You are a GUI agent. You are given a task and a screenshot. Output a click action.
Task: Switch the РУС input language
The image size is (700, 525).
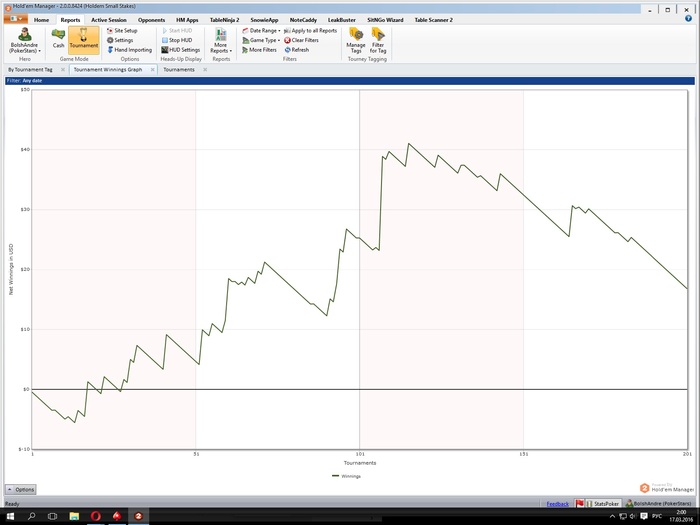coord(657,517)
